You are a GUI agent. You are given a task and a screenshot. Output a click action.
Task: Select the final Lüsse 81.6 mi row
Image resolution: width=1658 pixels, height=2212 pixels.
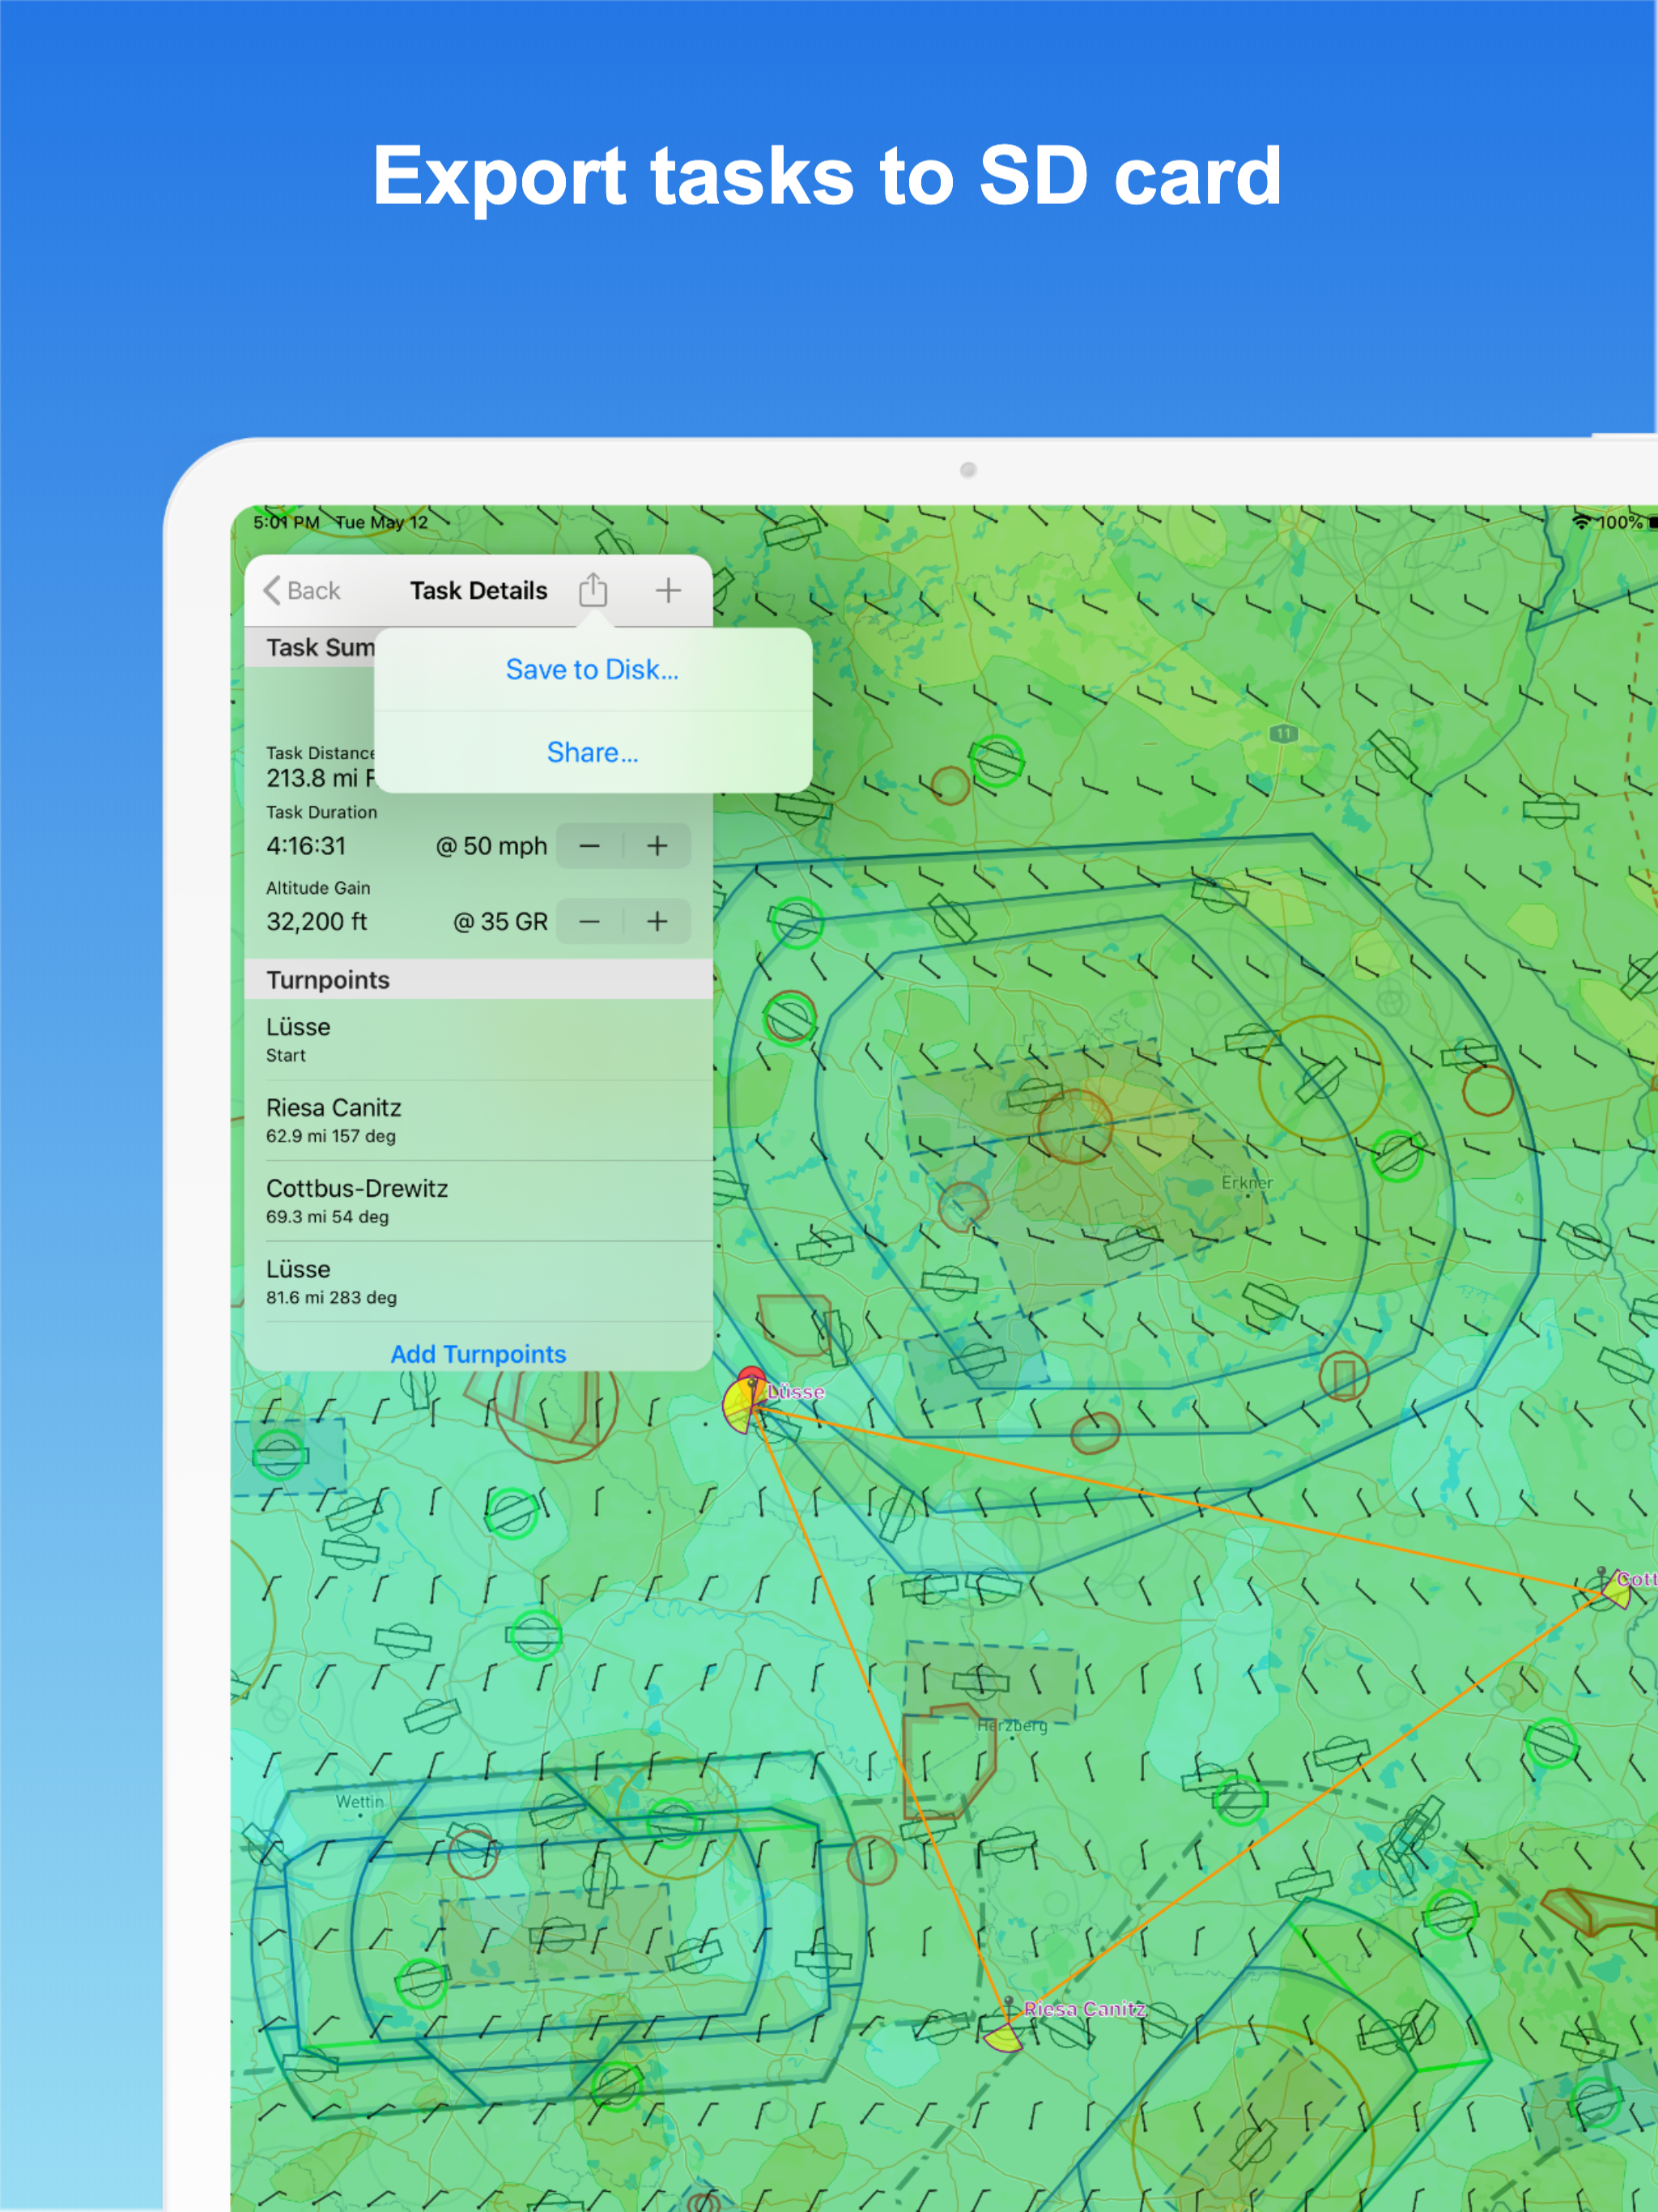(478, 1282)
